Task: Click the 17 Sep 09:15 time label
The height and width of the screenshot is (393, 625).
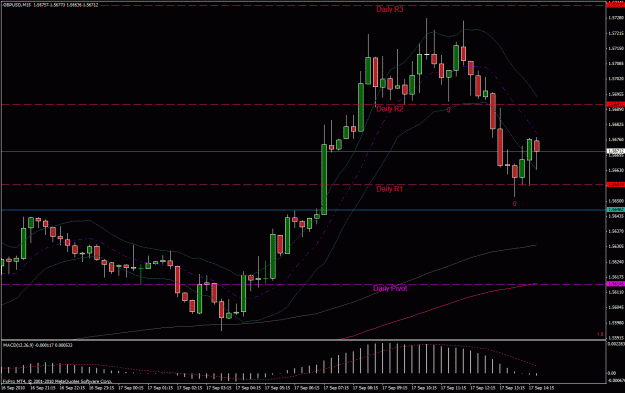Action: point(395,387)
